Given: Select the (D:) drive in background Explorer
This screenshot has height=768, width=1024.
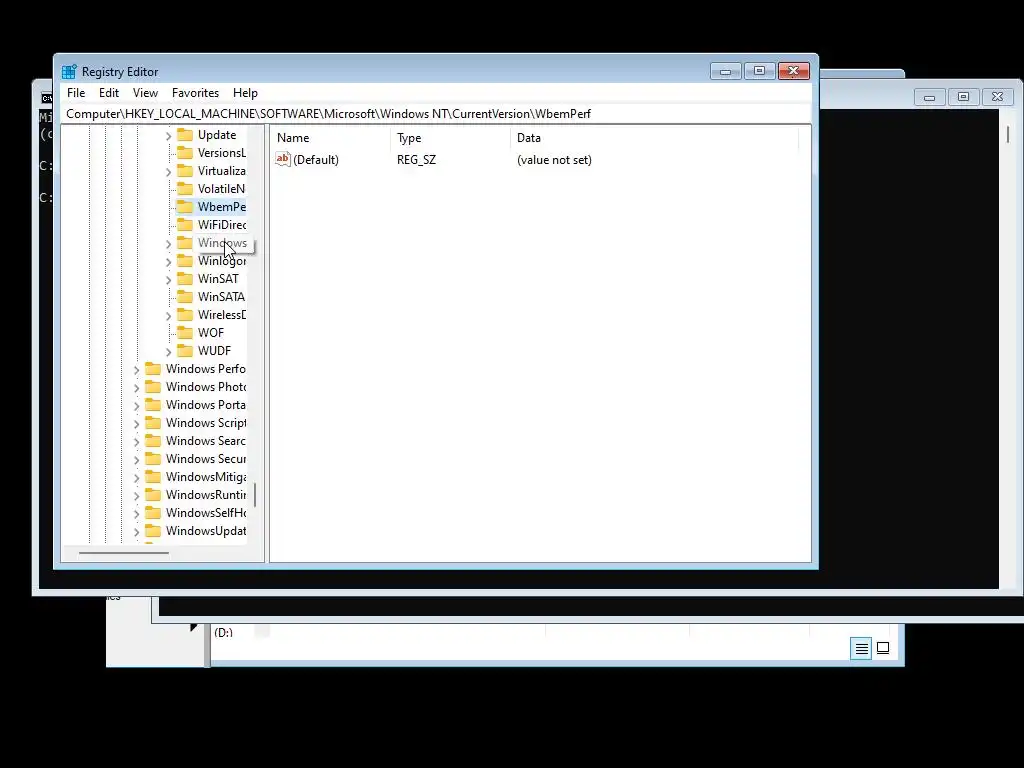Looking at the screenshot, I should tap(223, 632).
